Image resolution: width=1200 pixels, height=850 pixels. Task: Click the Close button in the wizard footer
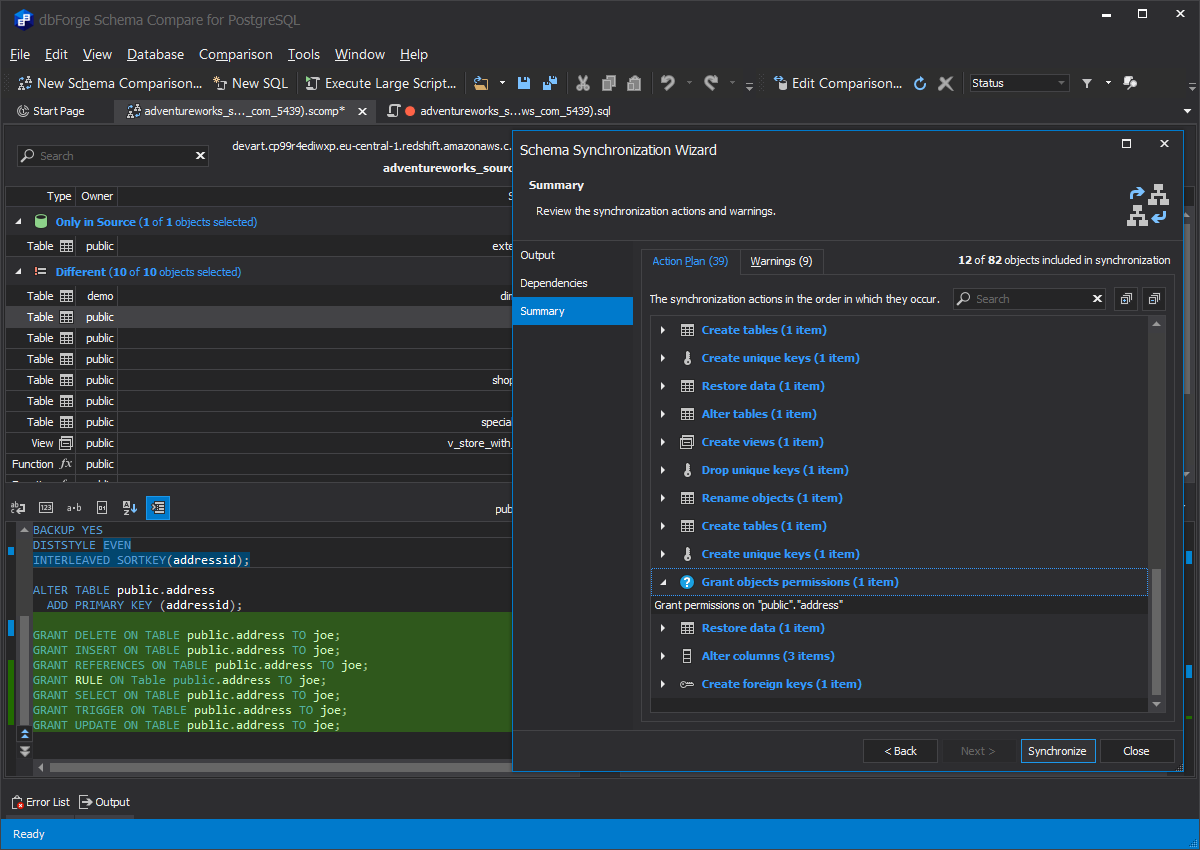[1136, 751]
